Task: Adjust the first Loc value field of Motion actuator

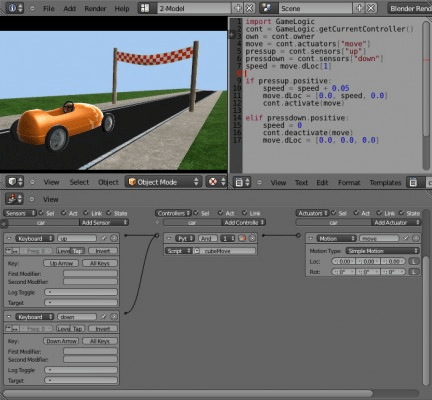Action: pos(344,261)
